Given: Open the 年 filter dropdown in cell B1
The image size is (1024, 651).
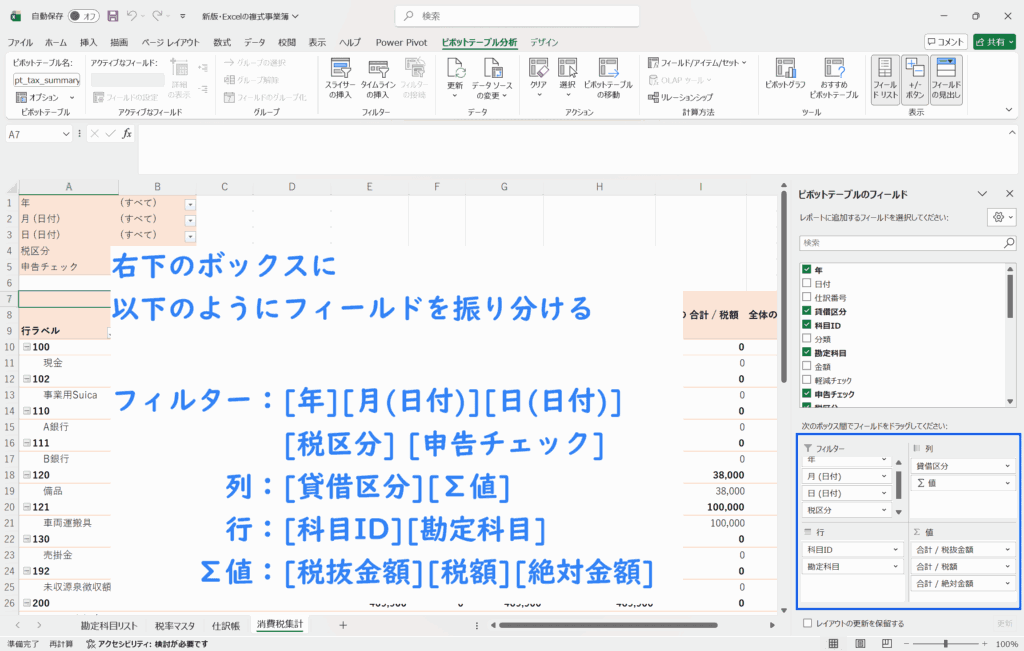Looking at the screenshot, I should coord(190,203).
